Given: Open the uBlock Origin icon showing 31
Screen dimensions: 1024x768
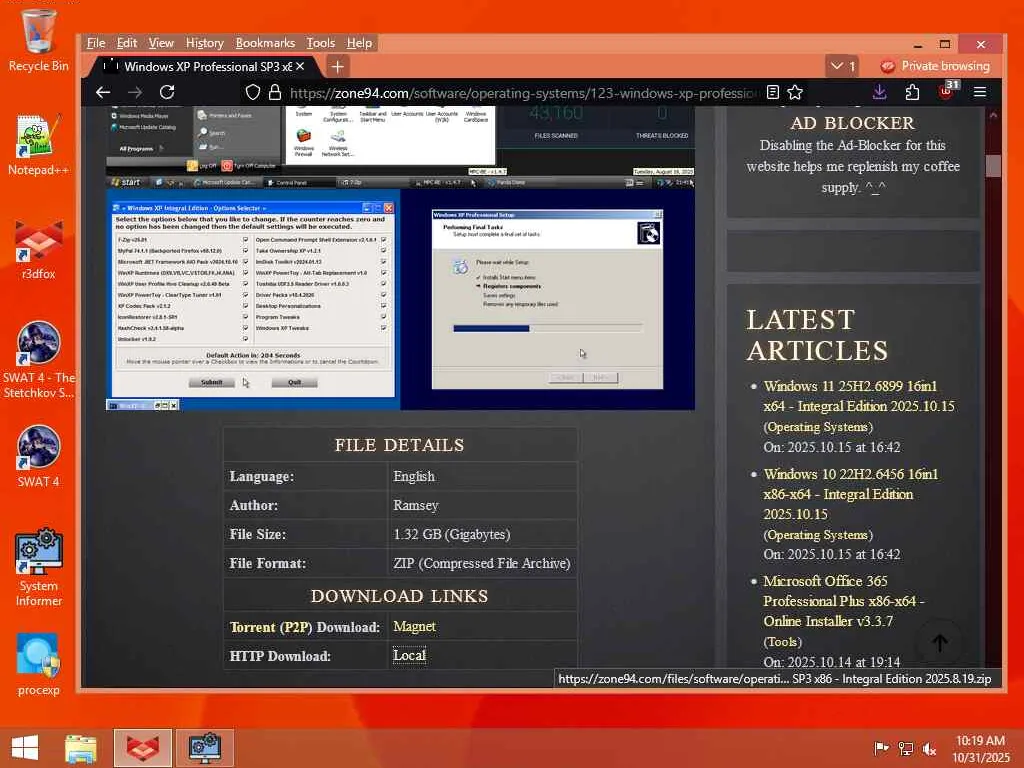Looking at the screenshot, I should point(947,91).
